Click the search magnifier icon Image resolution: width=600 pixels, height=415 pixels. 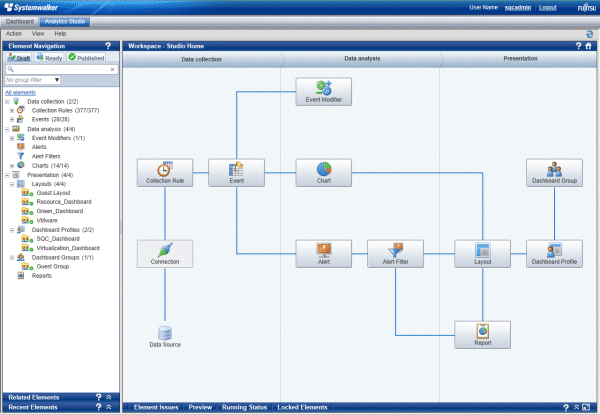10,69
